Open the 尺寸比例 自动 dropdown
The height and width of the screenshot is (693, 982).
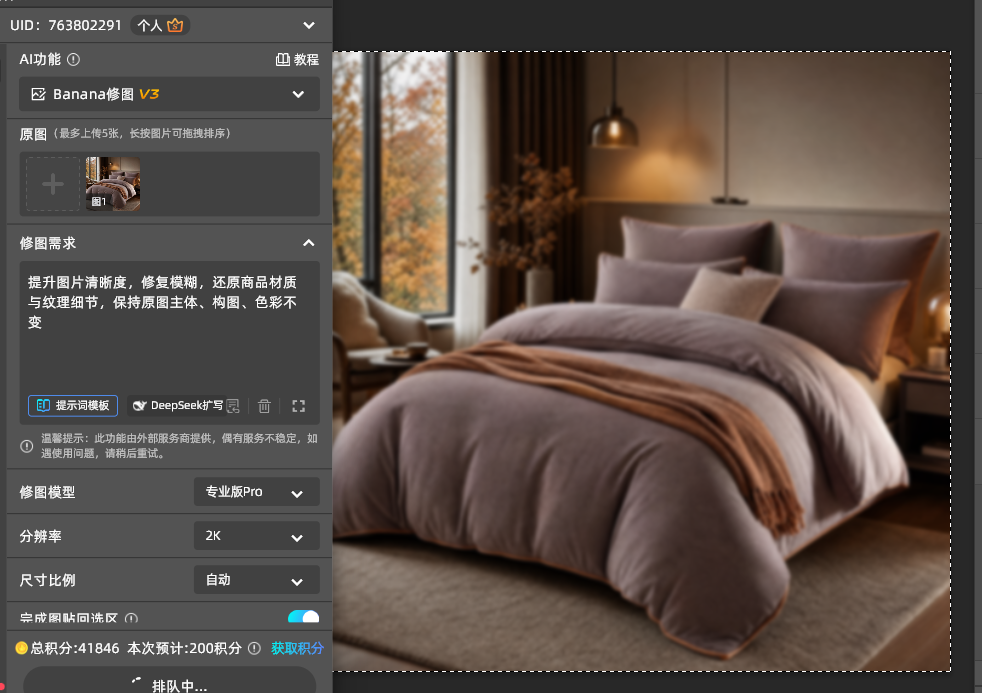[x=257, y=580]
